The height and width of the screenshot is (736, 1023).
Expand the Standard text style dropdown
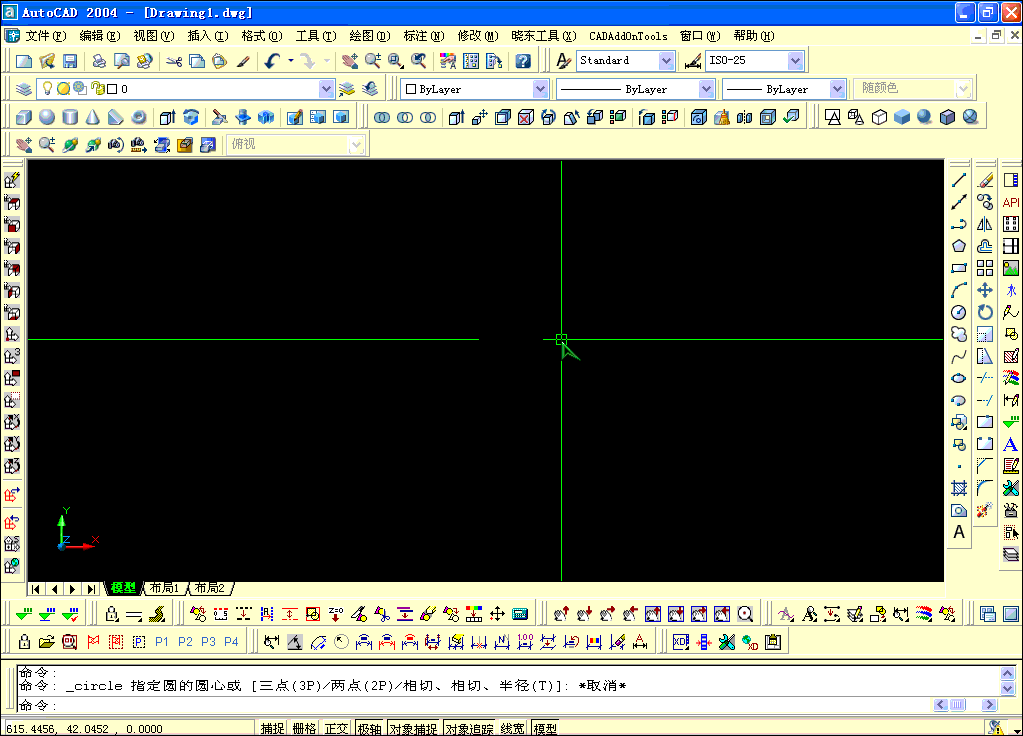(x=667, y=61)
